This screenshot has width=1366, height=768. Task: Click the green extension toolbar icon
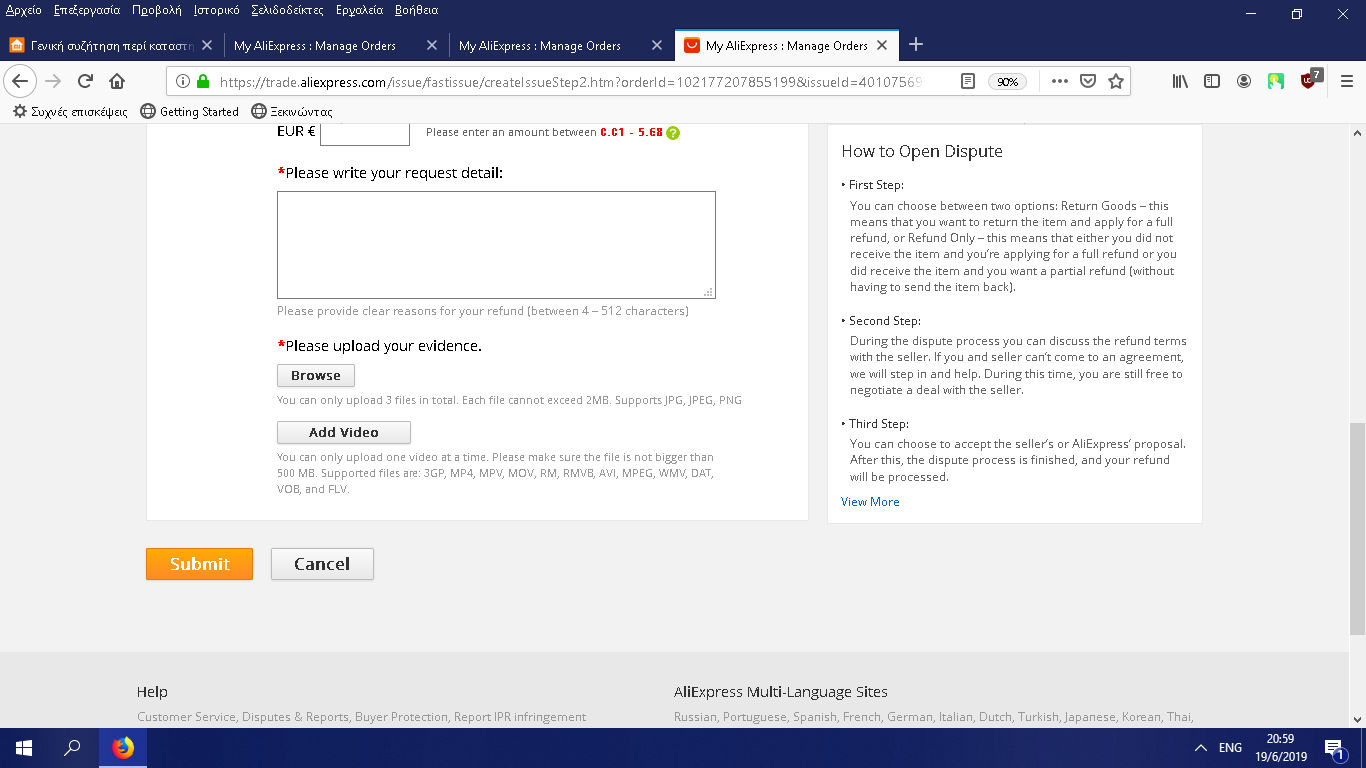pyautogui.click(x=1276, y=81)
